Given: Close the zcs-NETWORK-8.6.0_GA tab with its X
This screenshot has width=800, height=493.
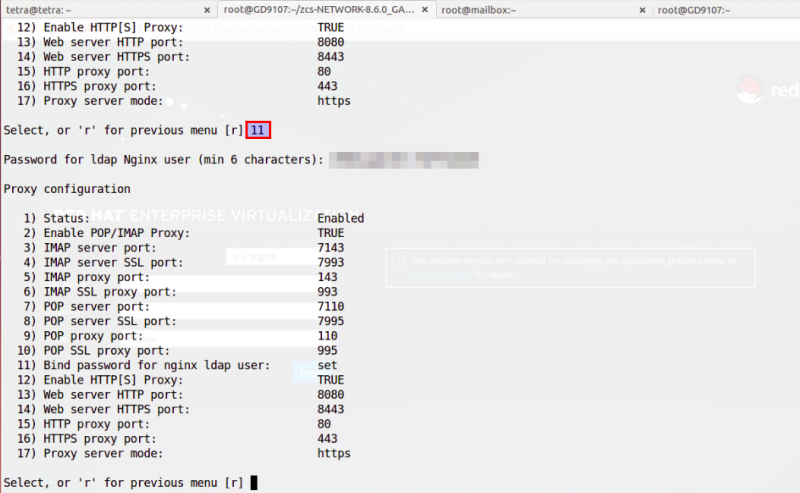Looking at the screenshot, I should tap(424, 10).
